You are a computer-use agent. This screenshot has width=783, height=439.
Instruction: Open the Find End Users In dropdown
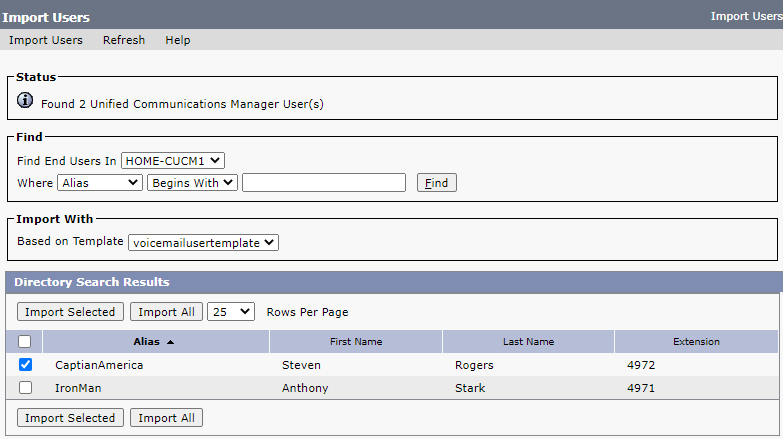point(173,160)
